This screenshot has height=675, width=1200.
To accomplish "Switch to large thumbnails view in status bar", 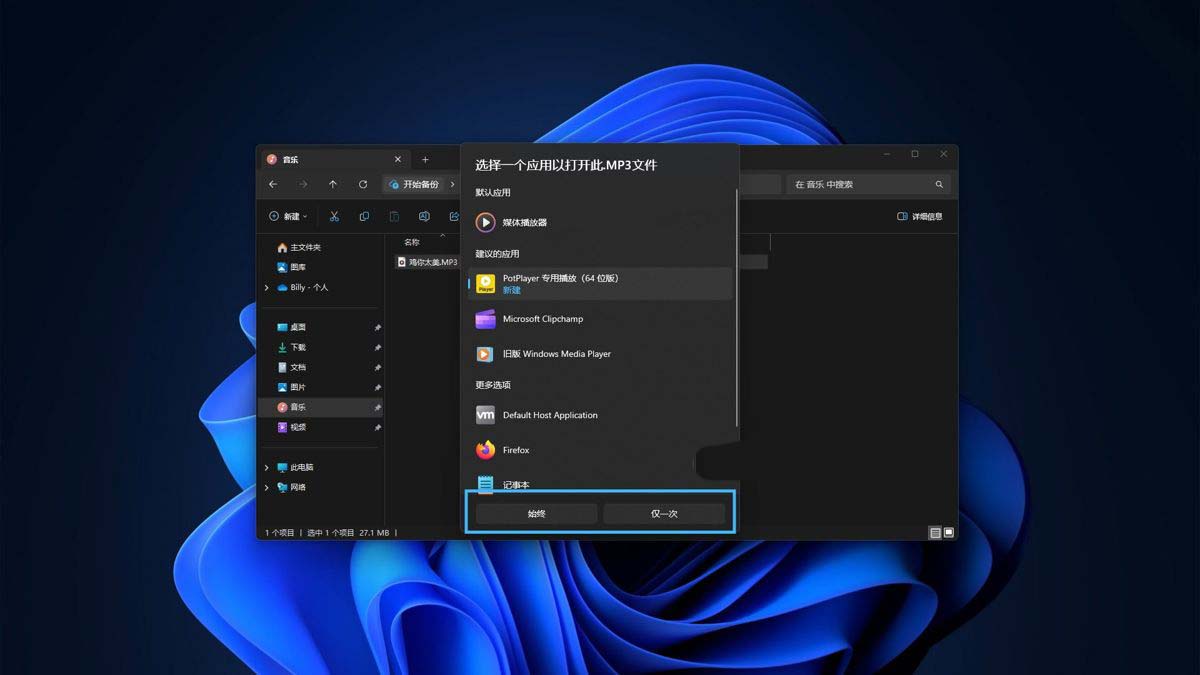I will click(x=948, y=533).
